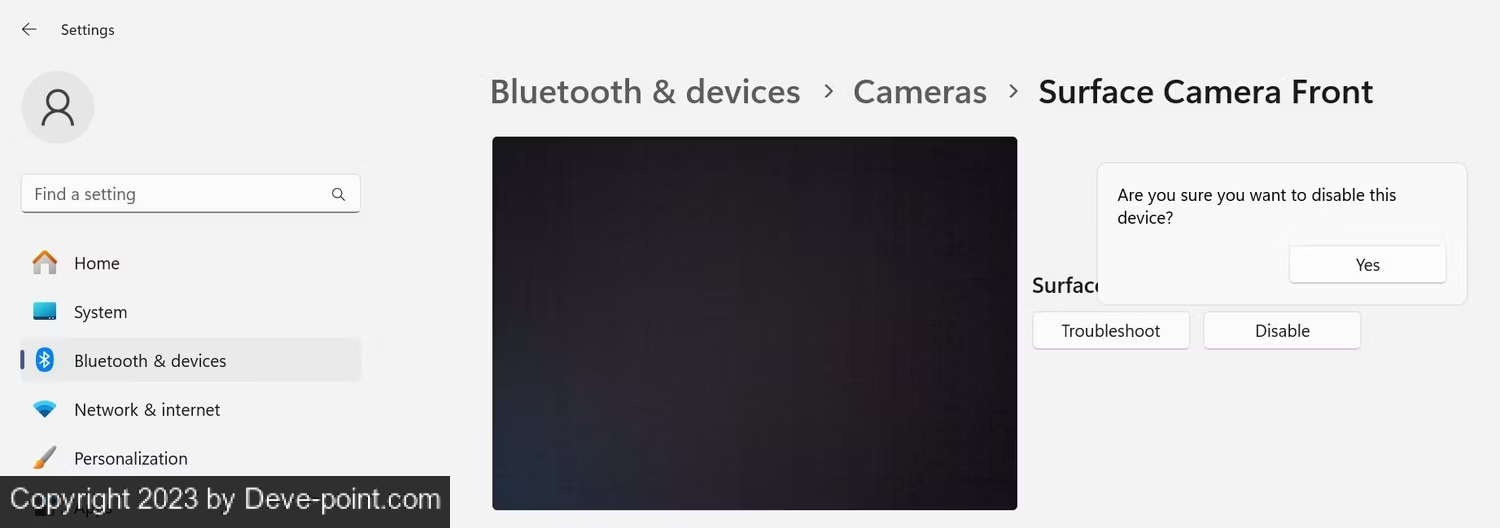Click the System monitor icon
1500x528 pixels.
point(45,312)
